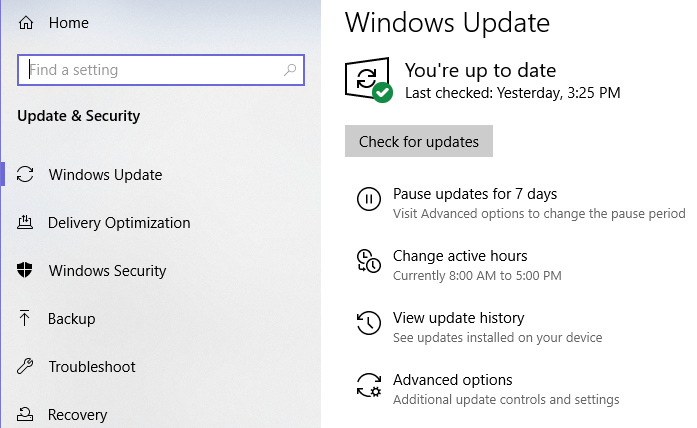This screenshot has width=697, height=428.
Task: Click the Windows Security shield icon
Action: pyautogui.click(x=25, y=270)
